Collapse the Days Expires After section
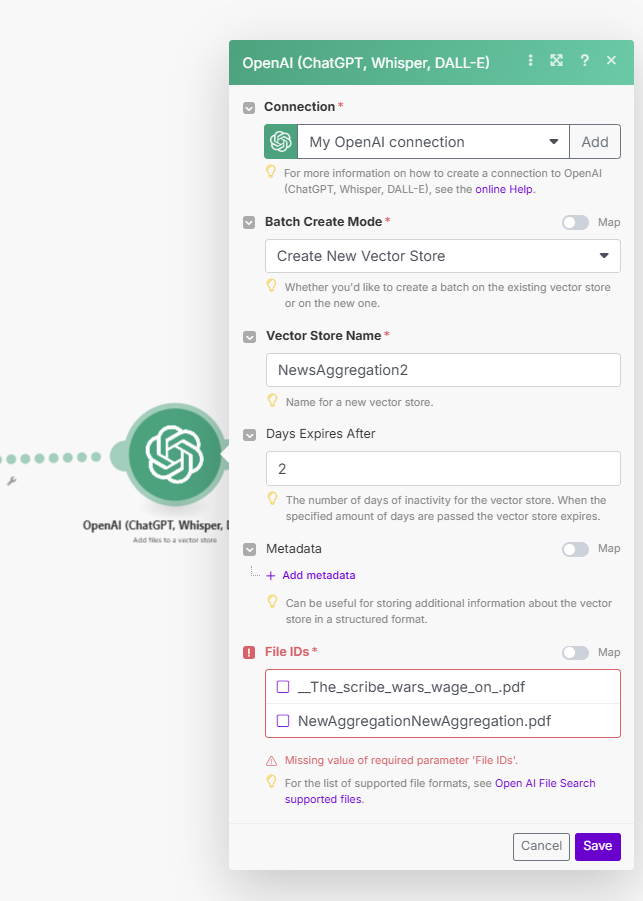 click(249, 435)
